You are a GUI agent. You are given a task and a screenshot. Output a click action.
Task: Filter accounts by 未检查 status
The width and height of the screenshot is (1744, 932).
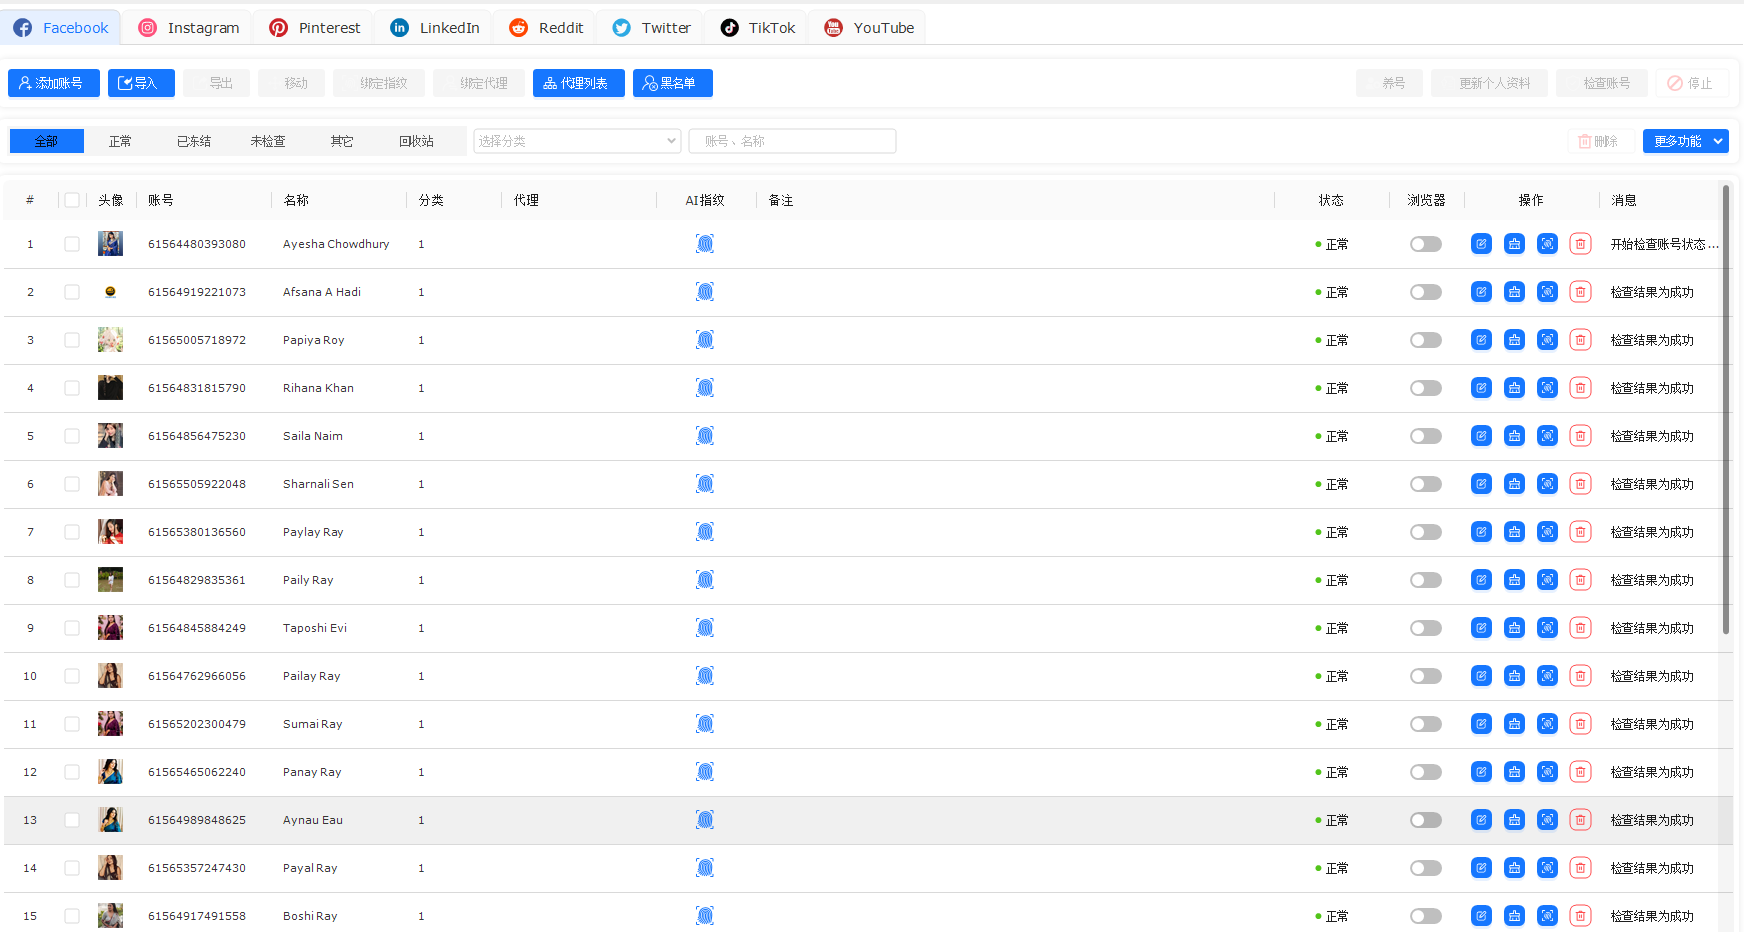(x=268, y=141)
